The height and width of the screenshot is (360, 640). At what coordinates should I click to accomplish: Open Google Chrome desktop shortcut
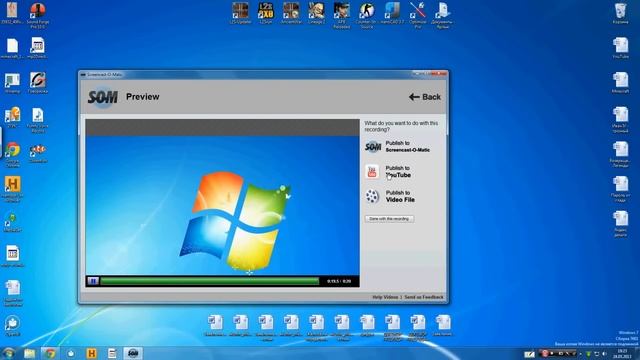[13, 155]
